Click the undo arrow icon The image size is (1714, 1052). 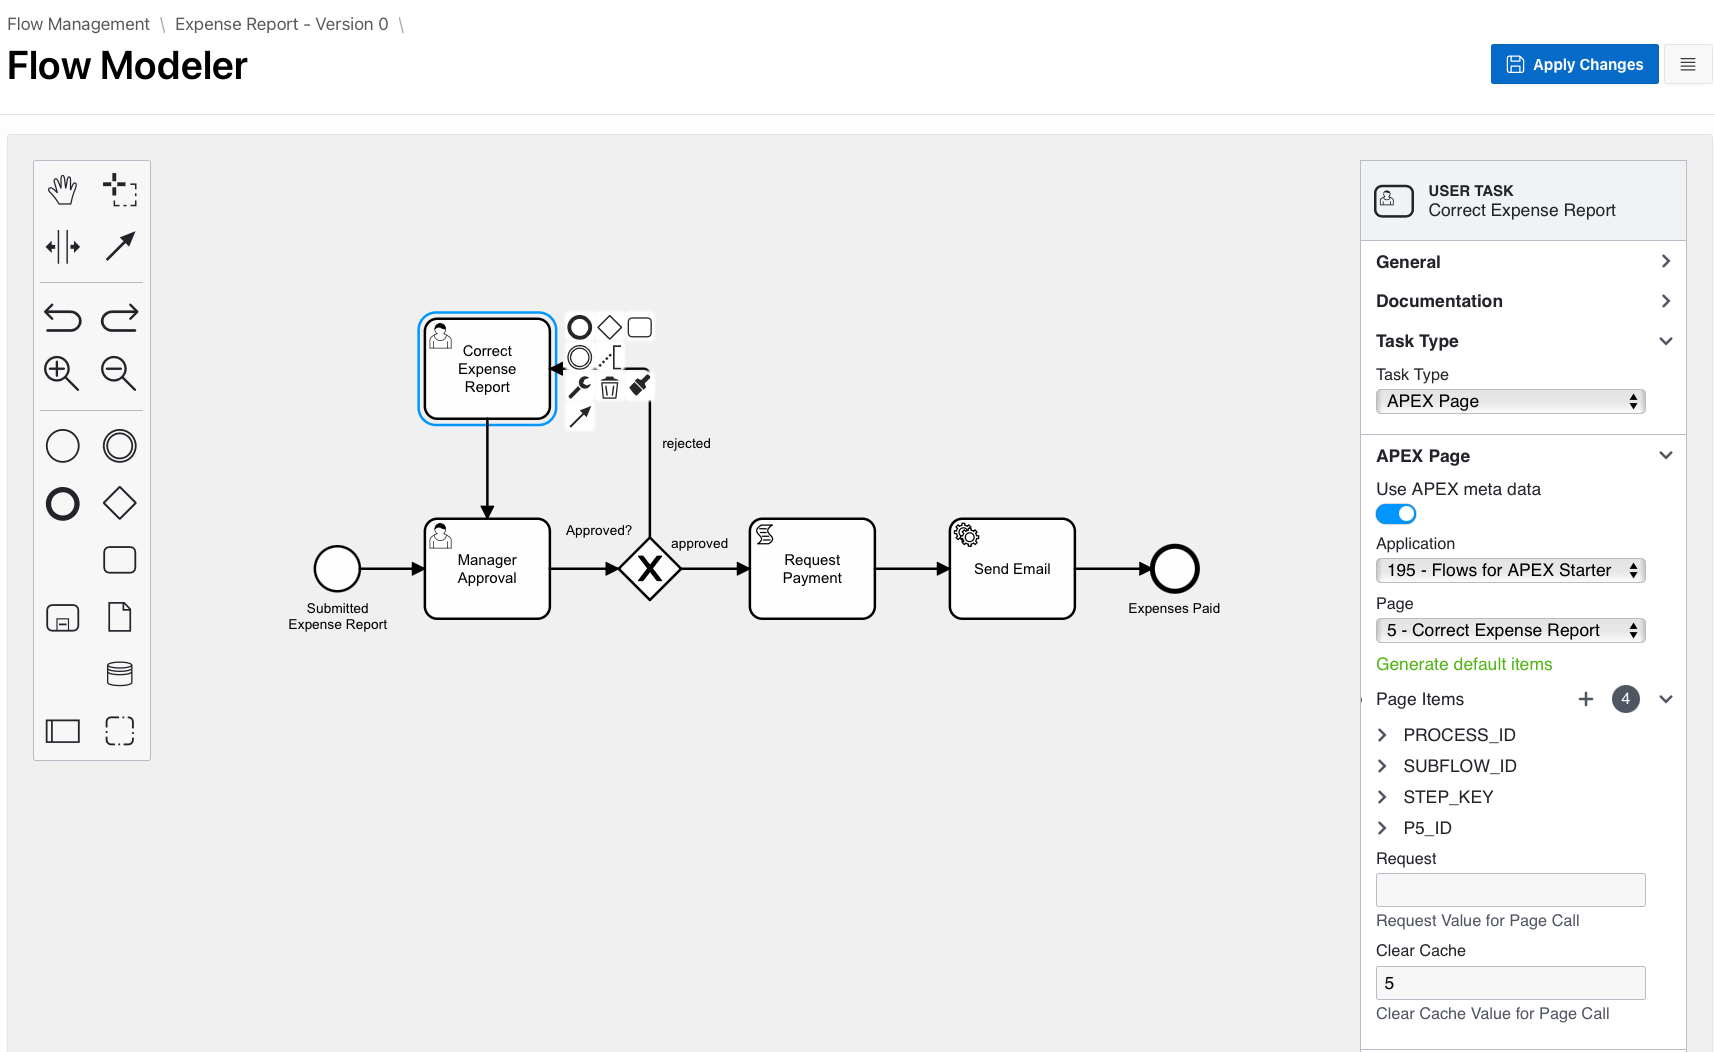click(x=62, y=317)
